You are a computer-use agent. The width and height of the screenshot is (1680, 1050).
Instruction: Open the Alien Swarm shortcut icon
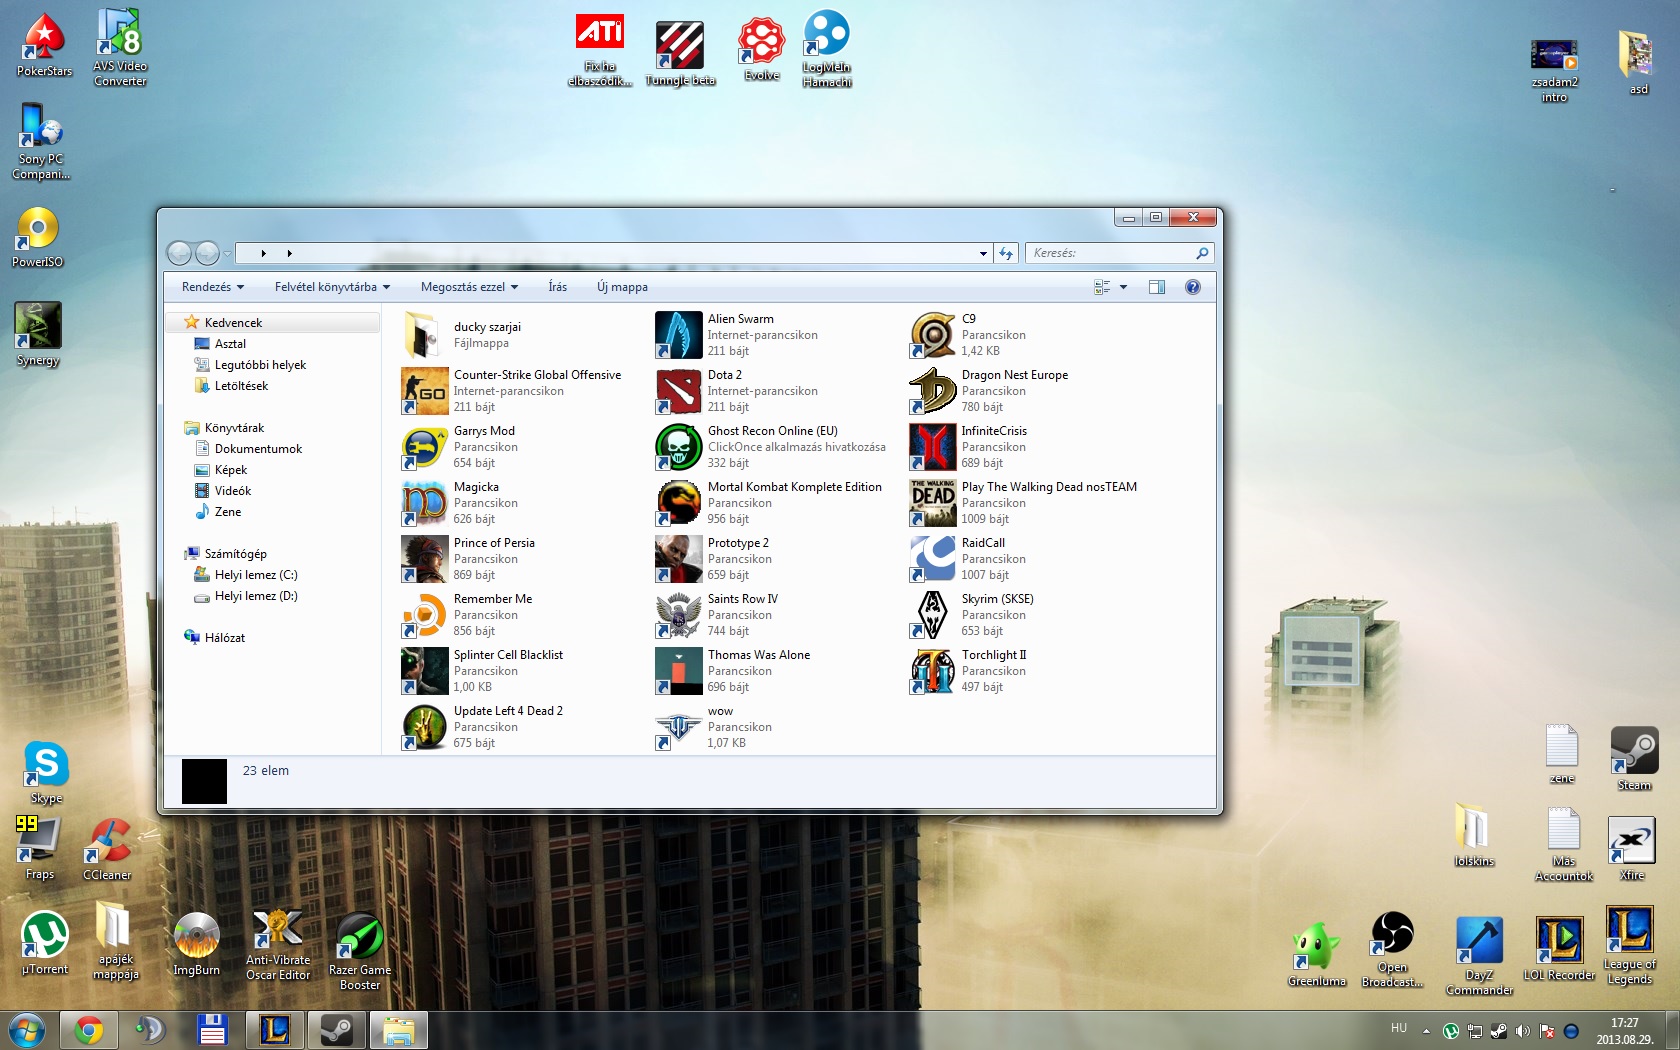point(678,335)
